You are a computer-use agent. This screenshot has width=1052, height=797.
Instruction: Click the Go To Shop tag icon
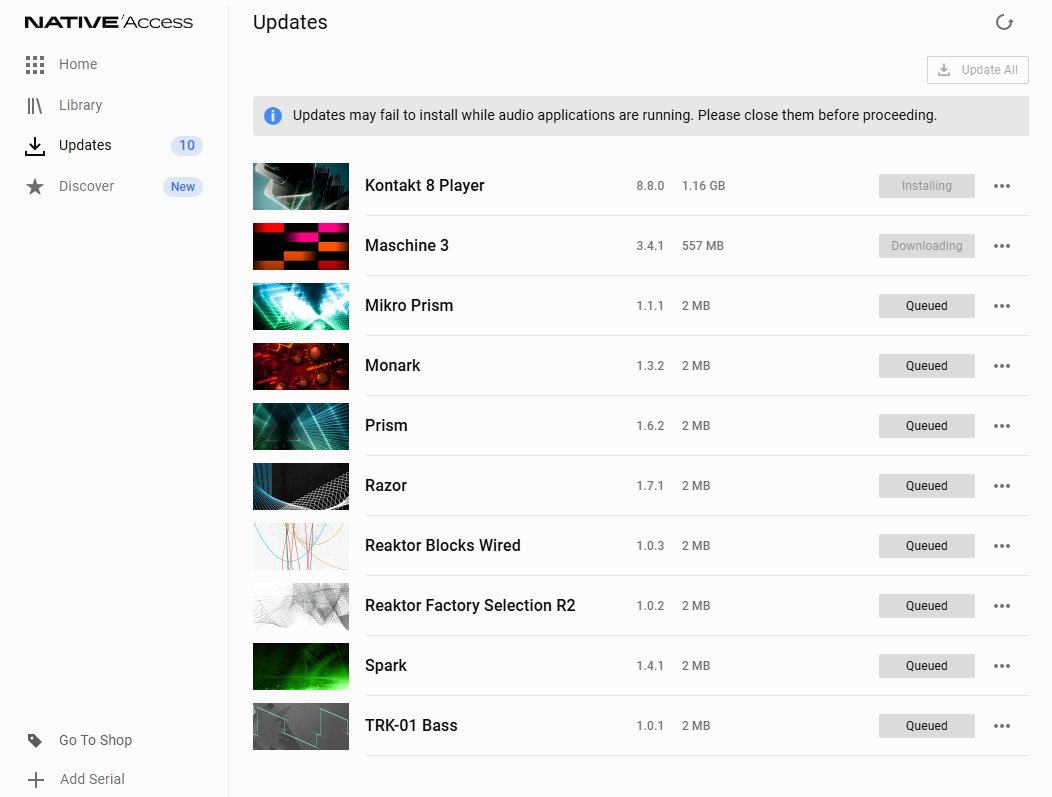(x=35, y=741)
